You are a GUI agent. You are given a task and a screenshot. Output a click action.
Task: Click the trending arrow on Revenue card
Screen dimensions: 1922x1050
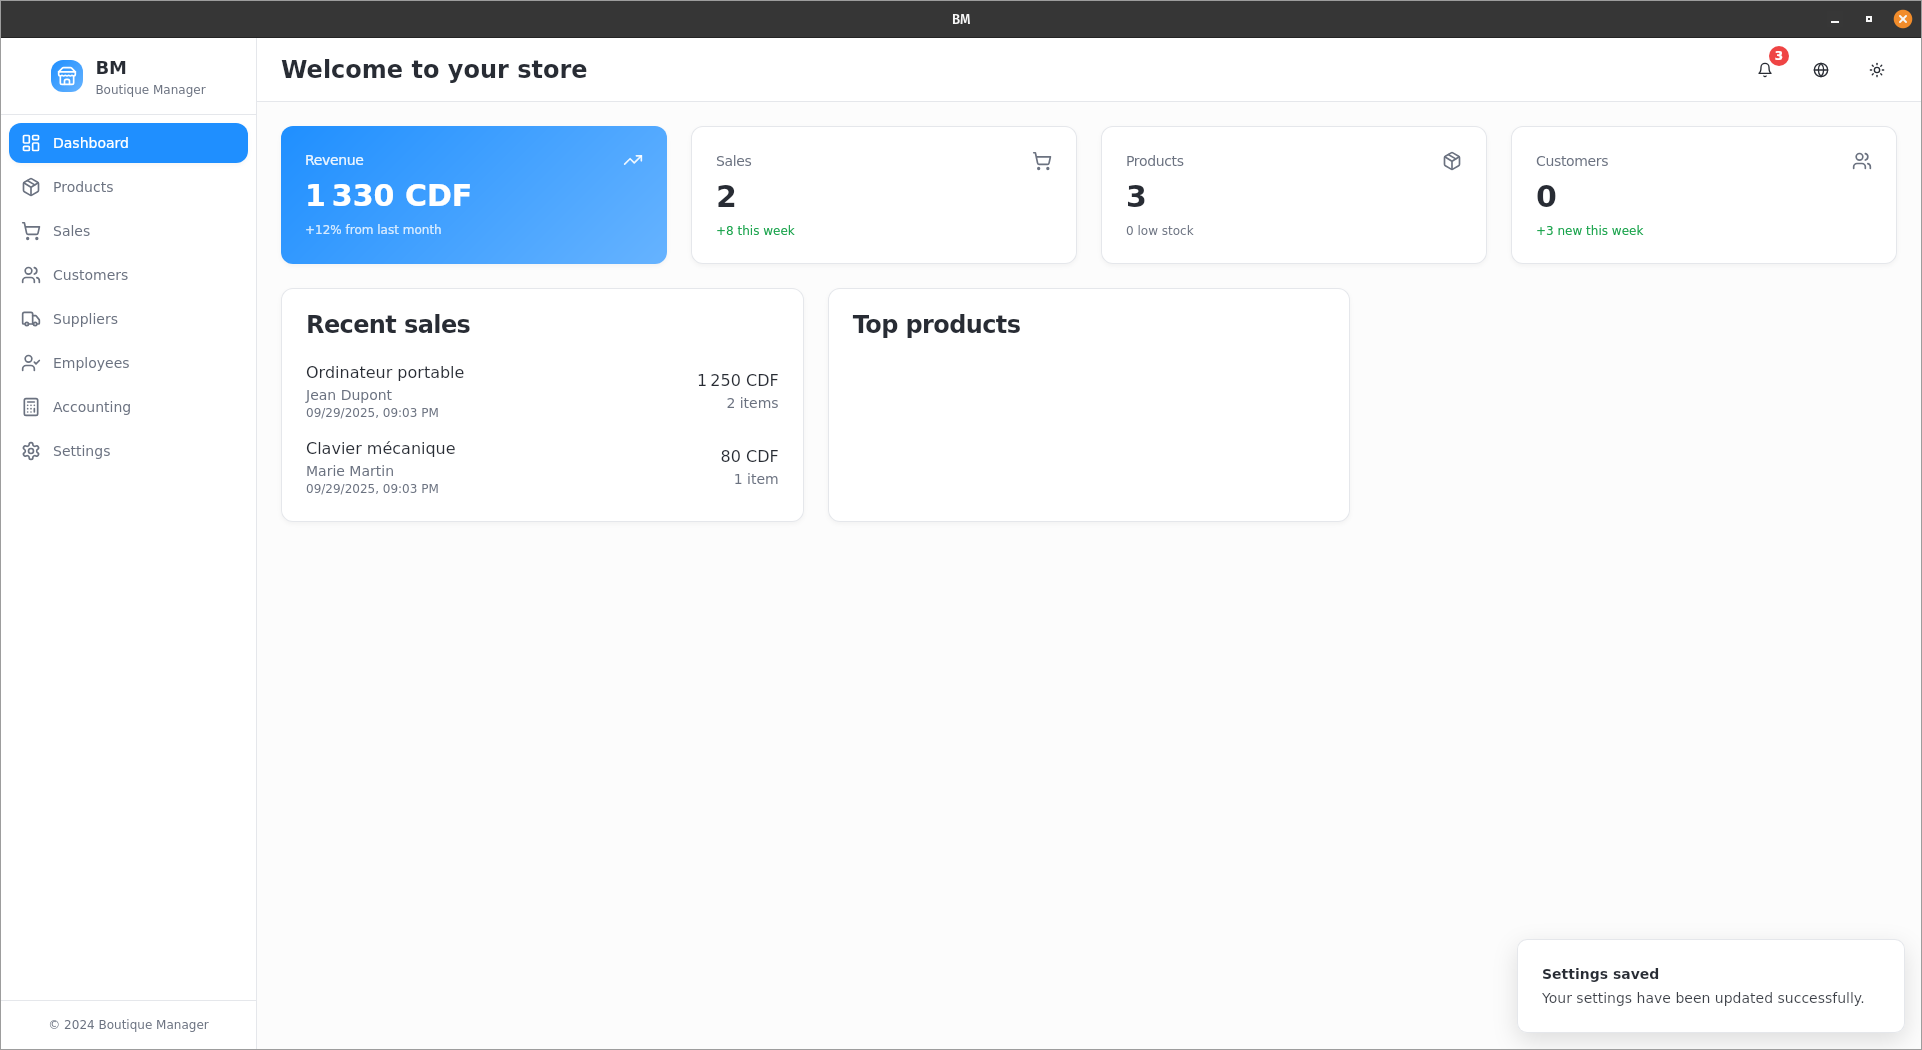(633, 159)
